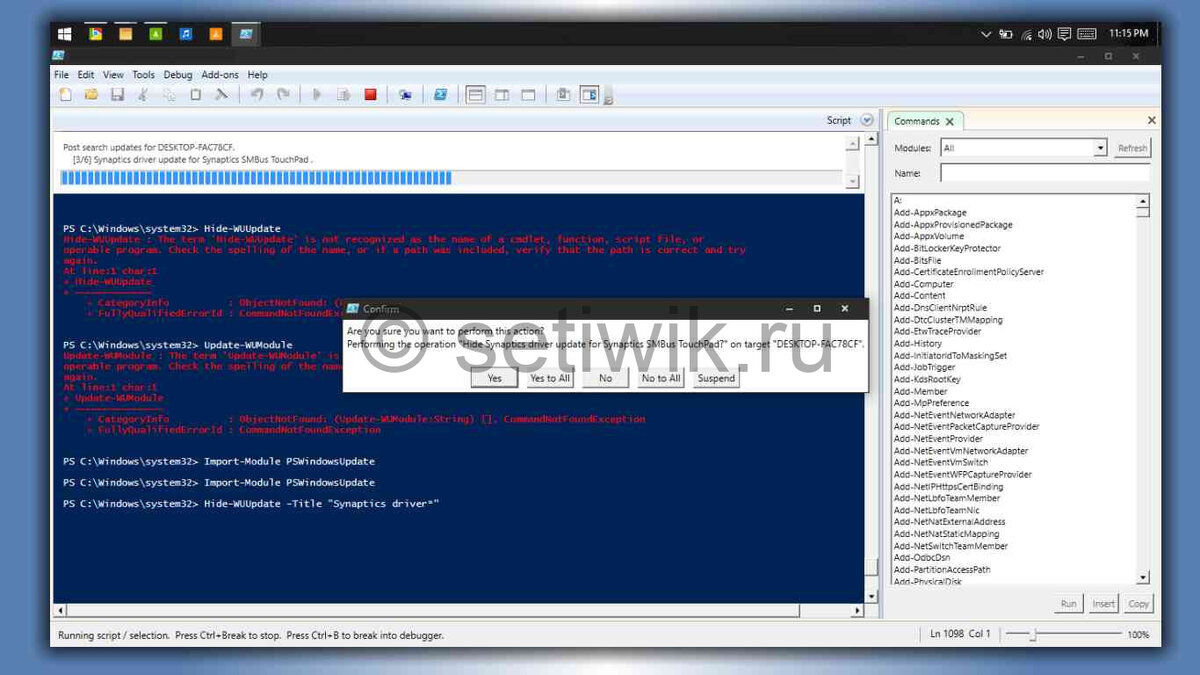Viewport: 1200px width, 675px height.
Task: Redo the last edit
Action: pos(285,94)
